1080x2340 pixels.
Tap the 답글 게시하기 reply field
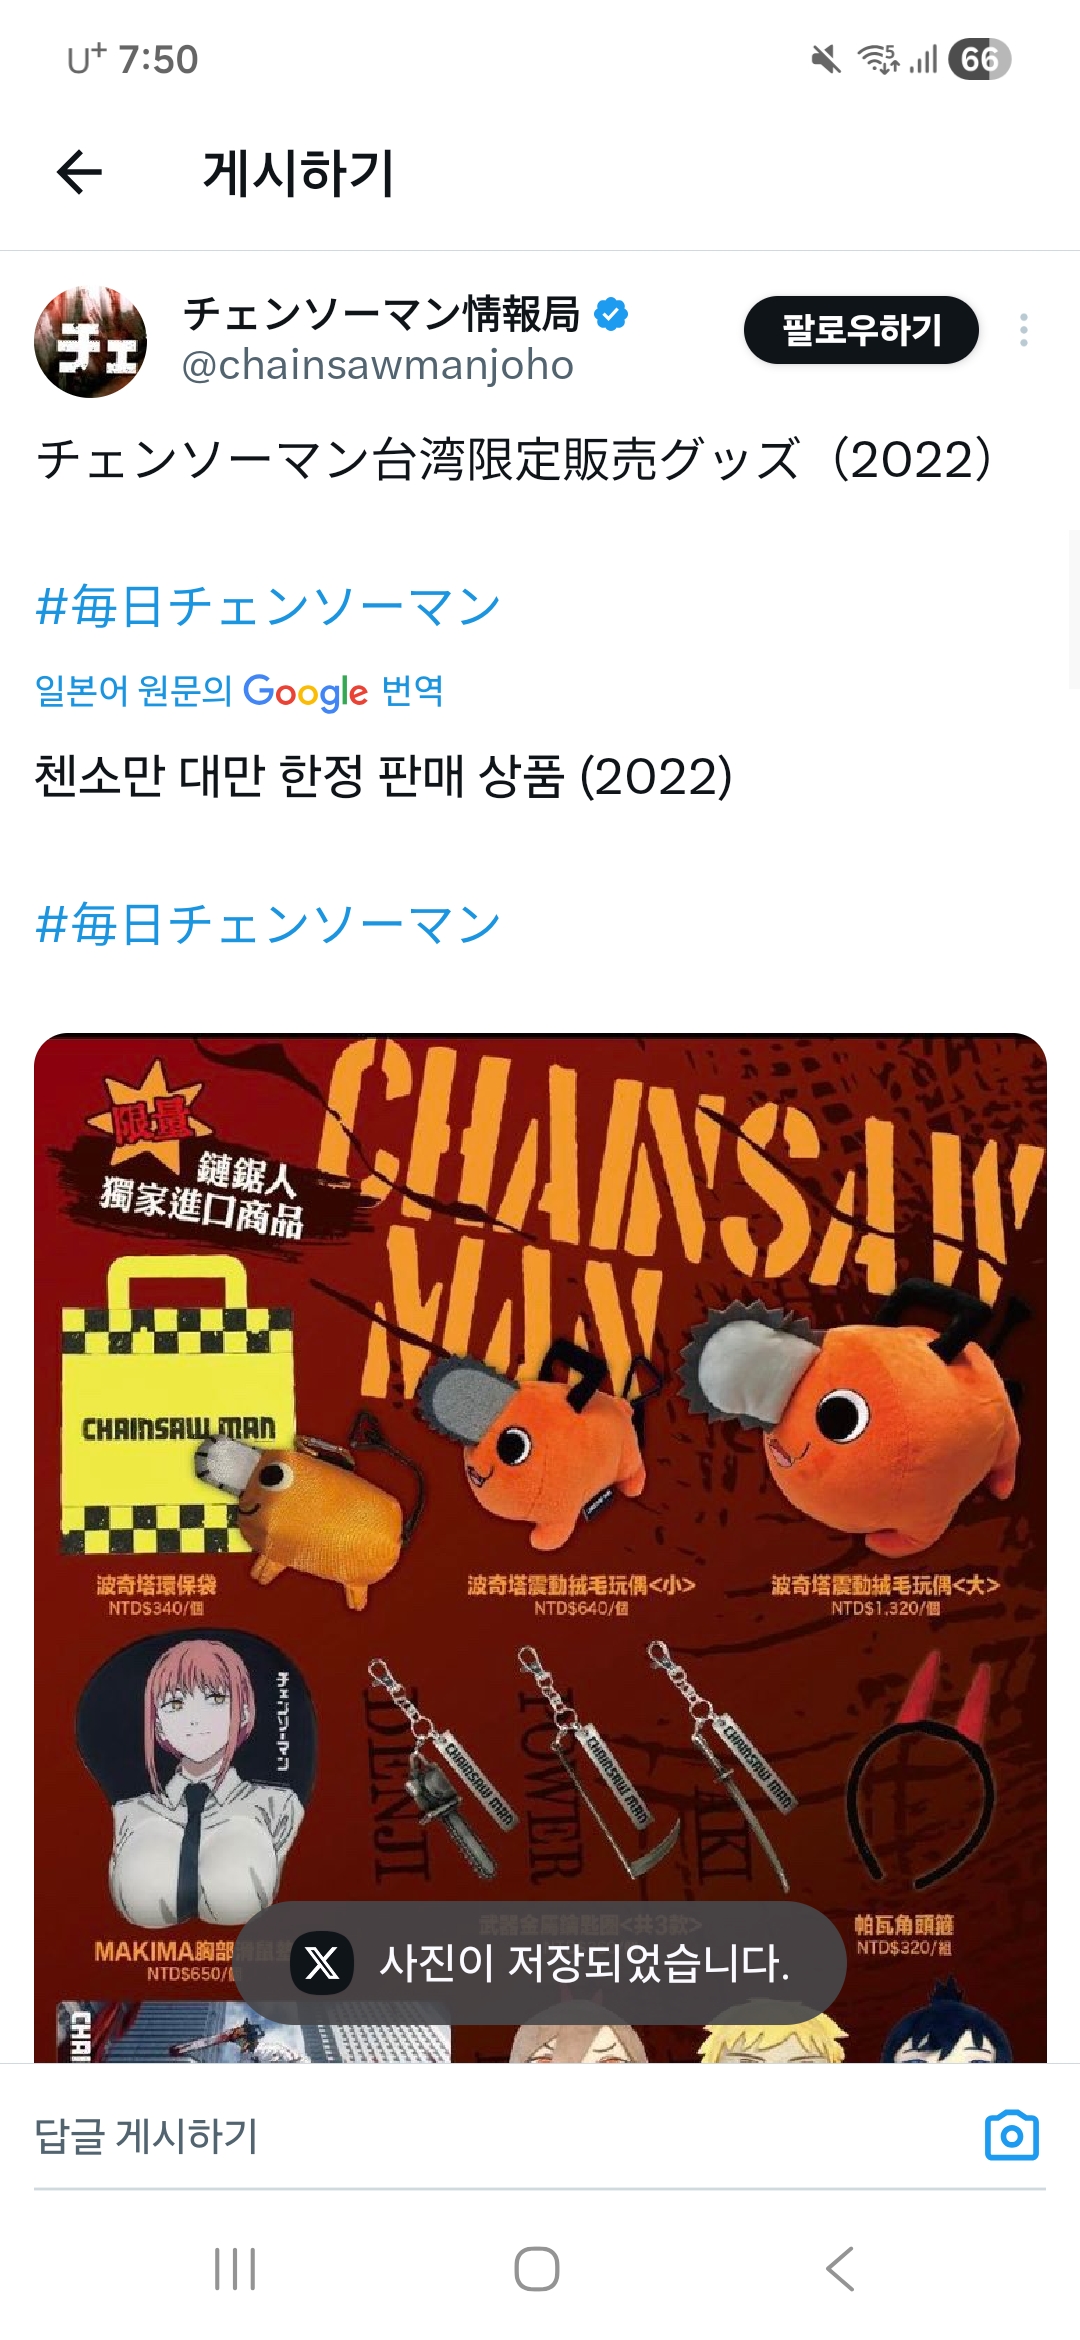500,2135
